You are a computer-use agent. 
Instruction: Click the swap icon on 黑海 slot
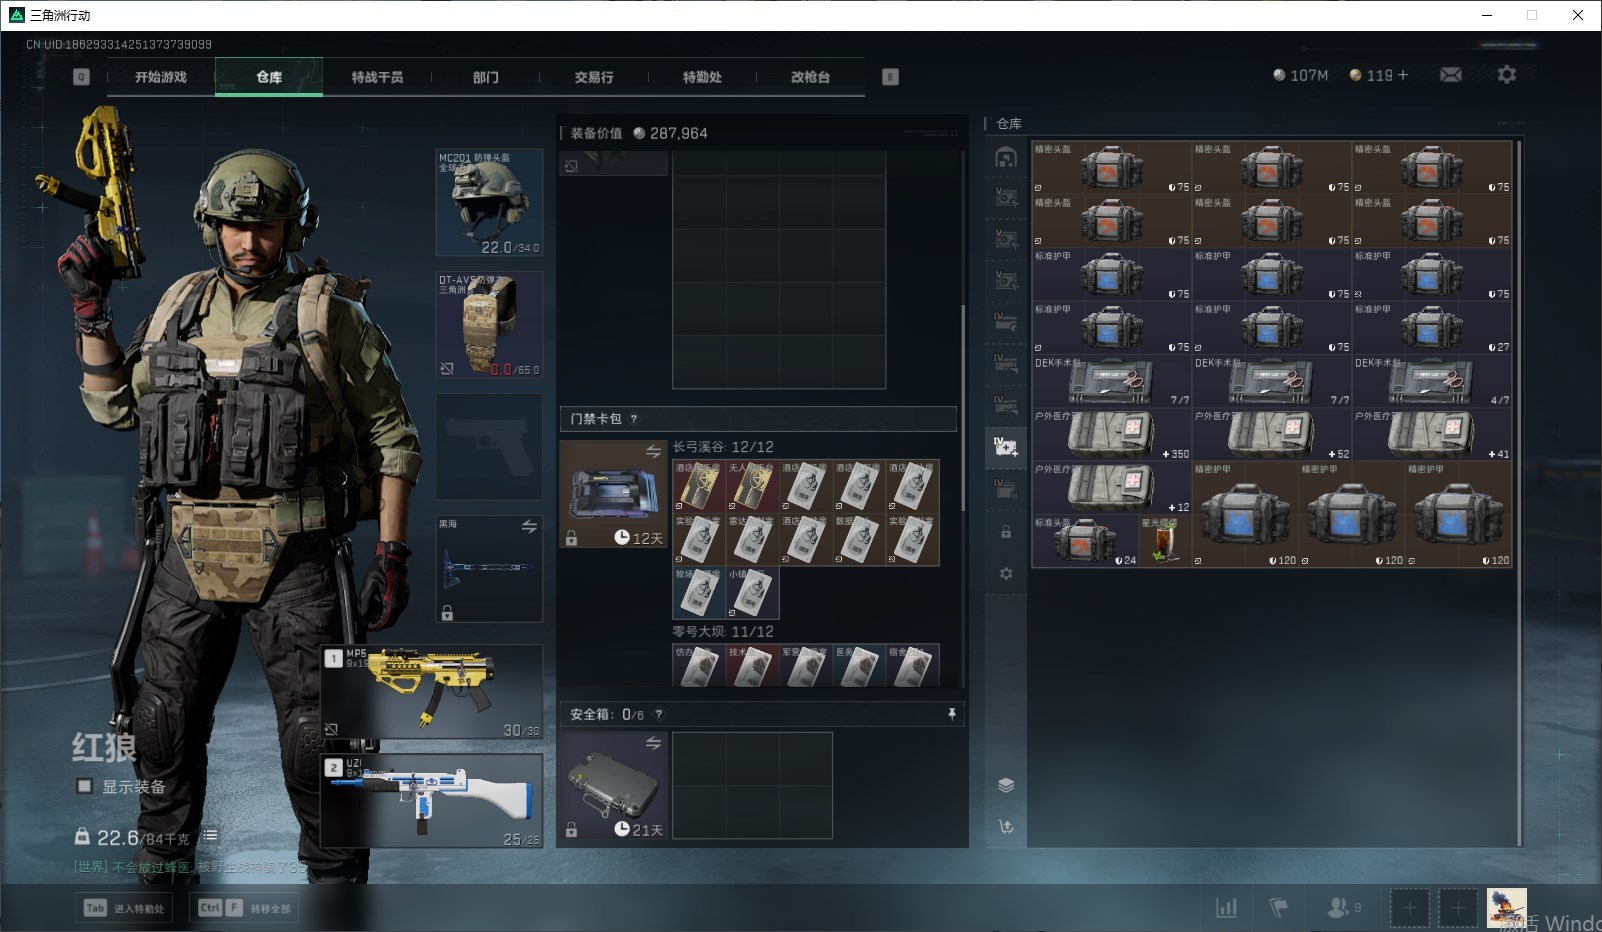(529, 526)
